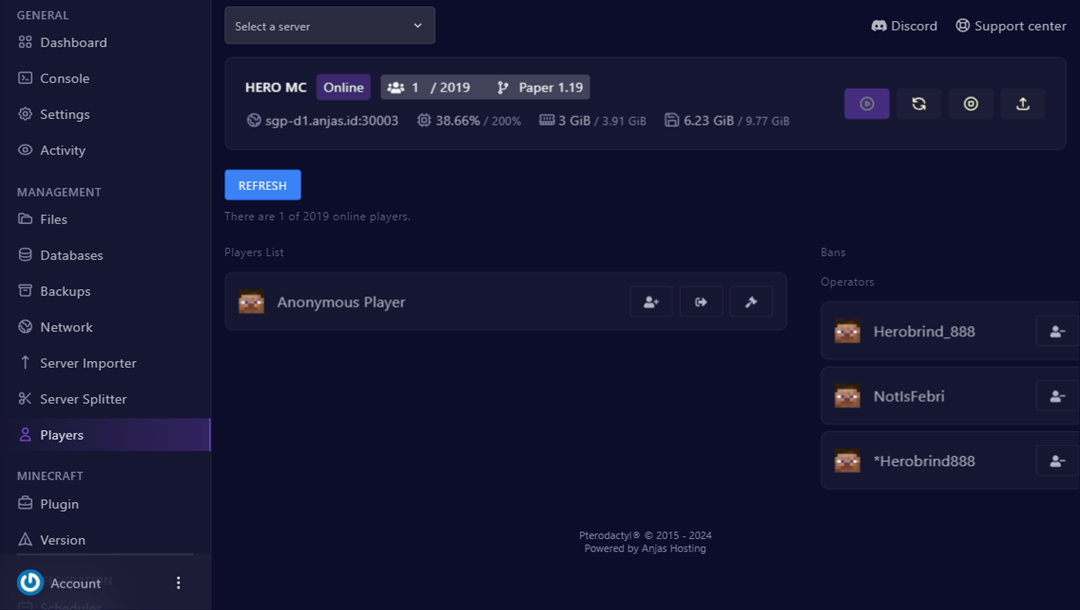Screen dimensions: 1080x610
Task: Click the memory usage 3 GiB value
Action: coord(574,120)
